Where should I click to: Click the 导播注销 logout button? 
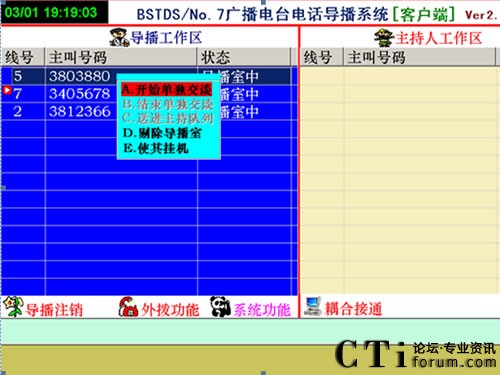tap(53, 309)
